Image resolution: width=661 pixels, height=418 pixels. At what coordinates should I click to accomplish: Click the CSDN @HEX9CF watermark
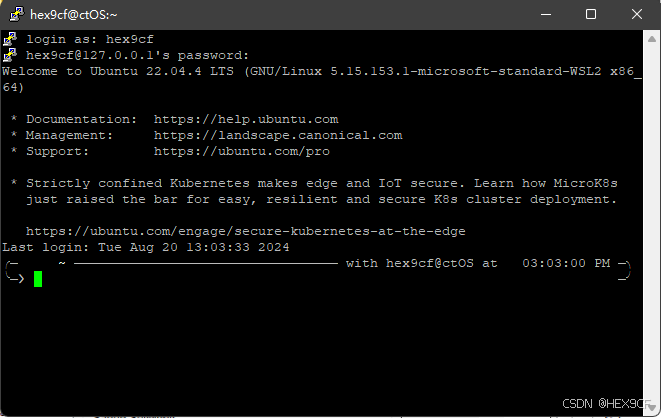pyautogui.click(x=608, y=404)
